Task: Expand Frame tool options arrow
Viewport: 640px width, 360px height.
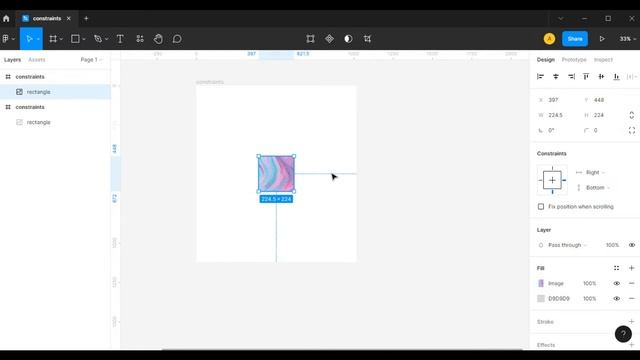Action: pyautogui.click(x=61, y=39)
